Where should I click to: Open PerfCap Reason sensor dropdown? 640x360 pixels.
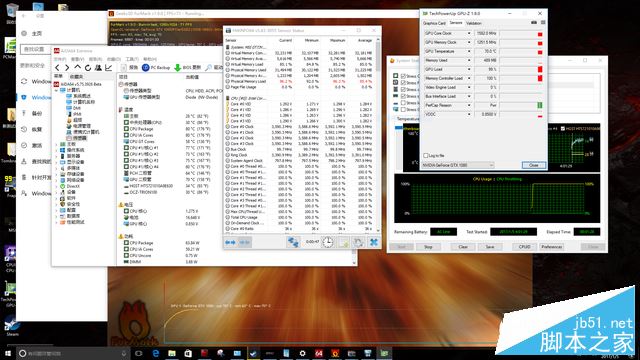pyautogui.click(x=469, y=105)
